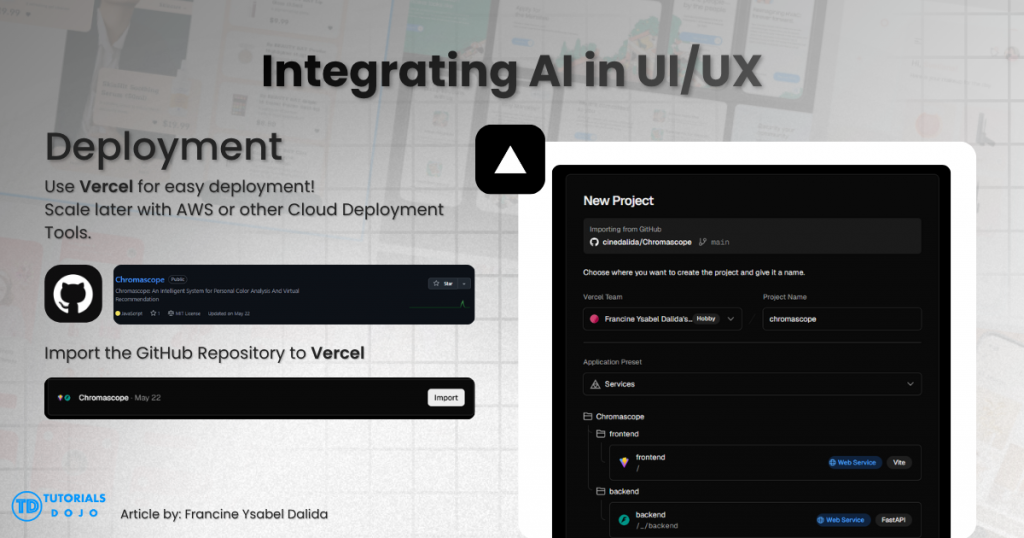Click the FastAPI framework badge
Screen dimensions: 1024x538
pyautogui.click(x=893, y=520)
